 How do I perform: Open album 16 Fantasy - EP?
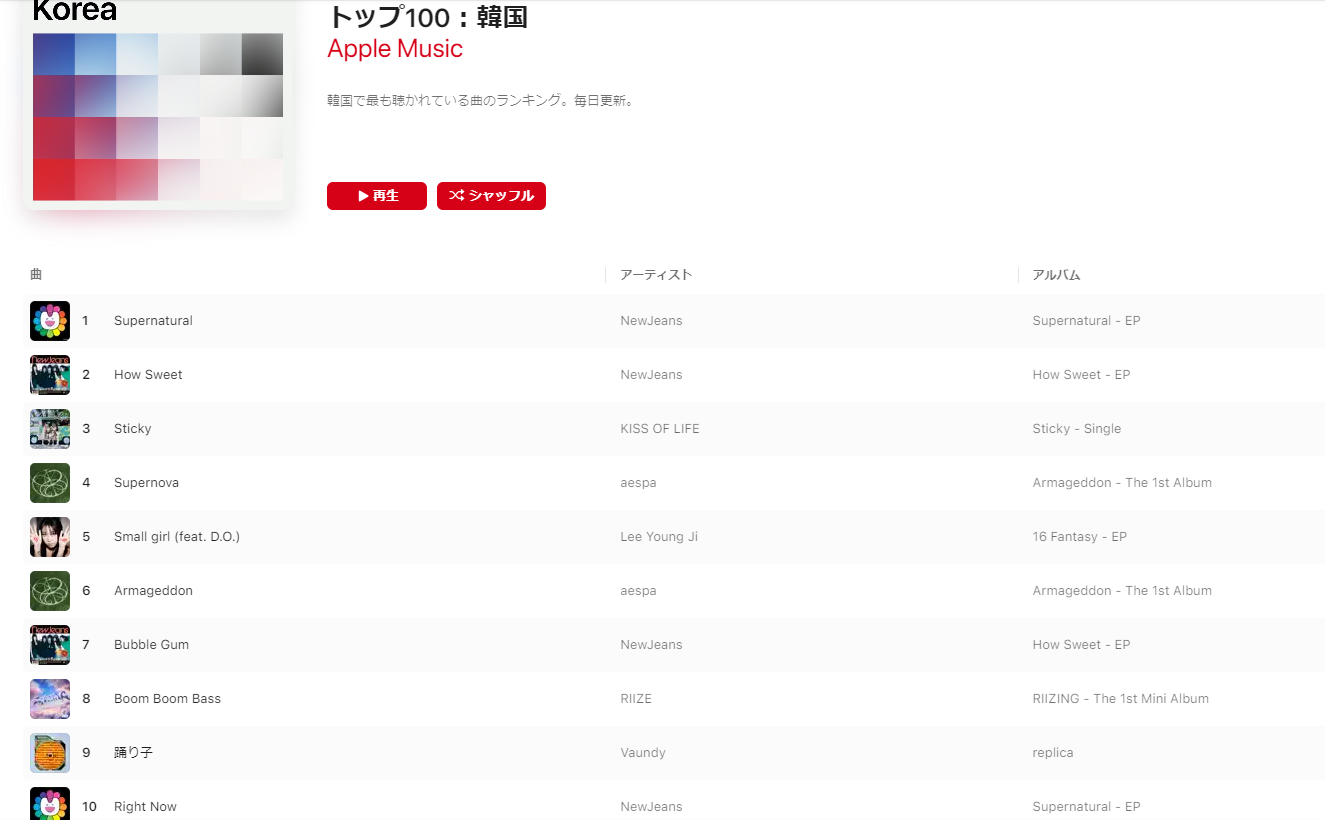click(x=1079, y=537)
